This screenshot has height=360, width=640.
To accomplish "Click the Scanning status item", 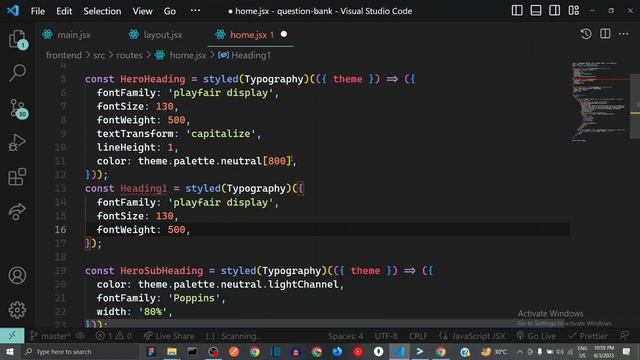I will coord(232,336).
